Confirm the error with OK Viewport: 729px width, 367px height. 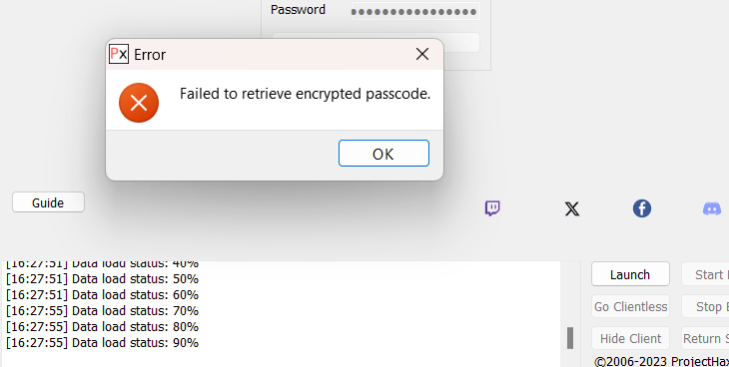click(x=384, y=153)
